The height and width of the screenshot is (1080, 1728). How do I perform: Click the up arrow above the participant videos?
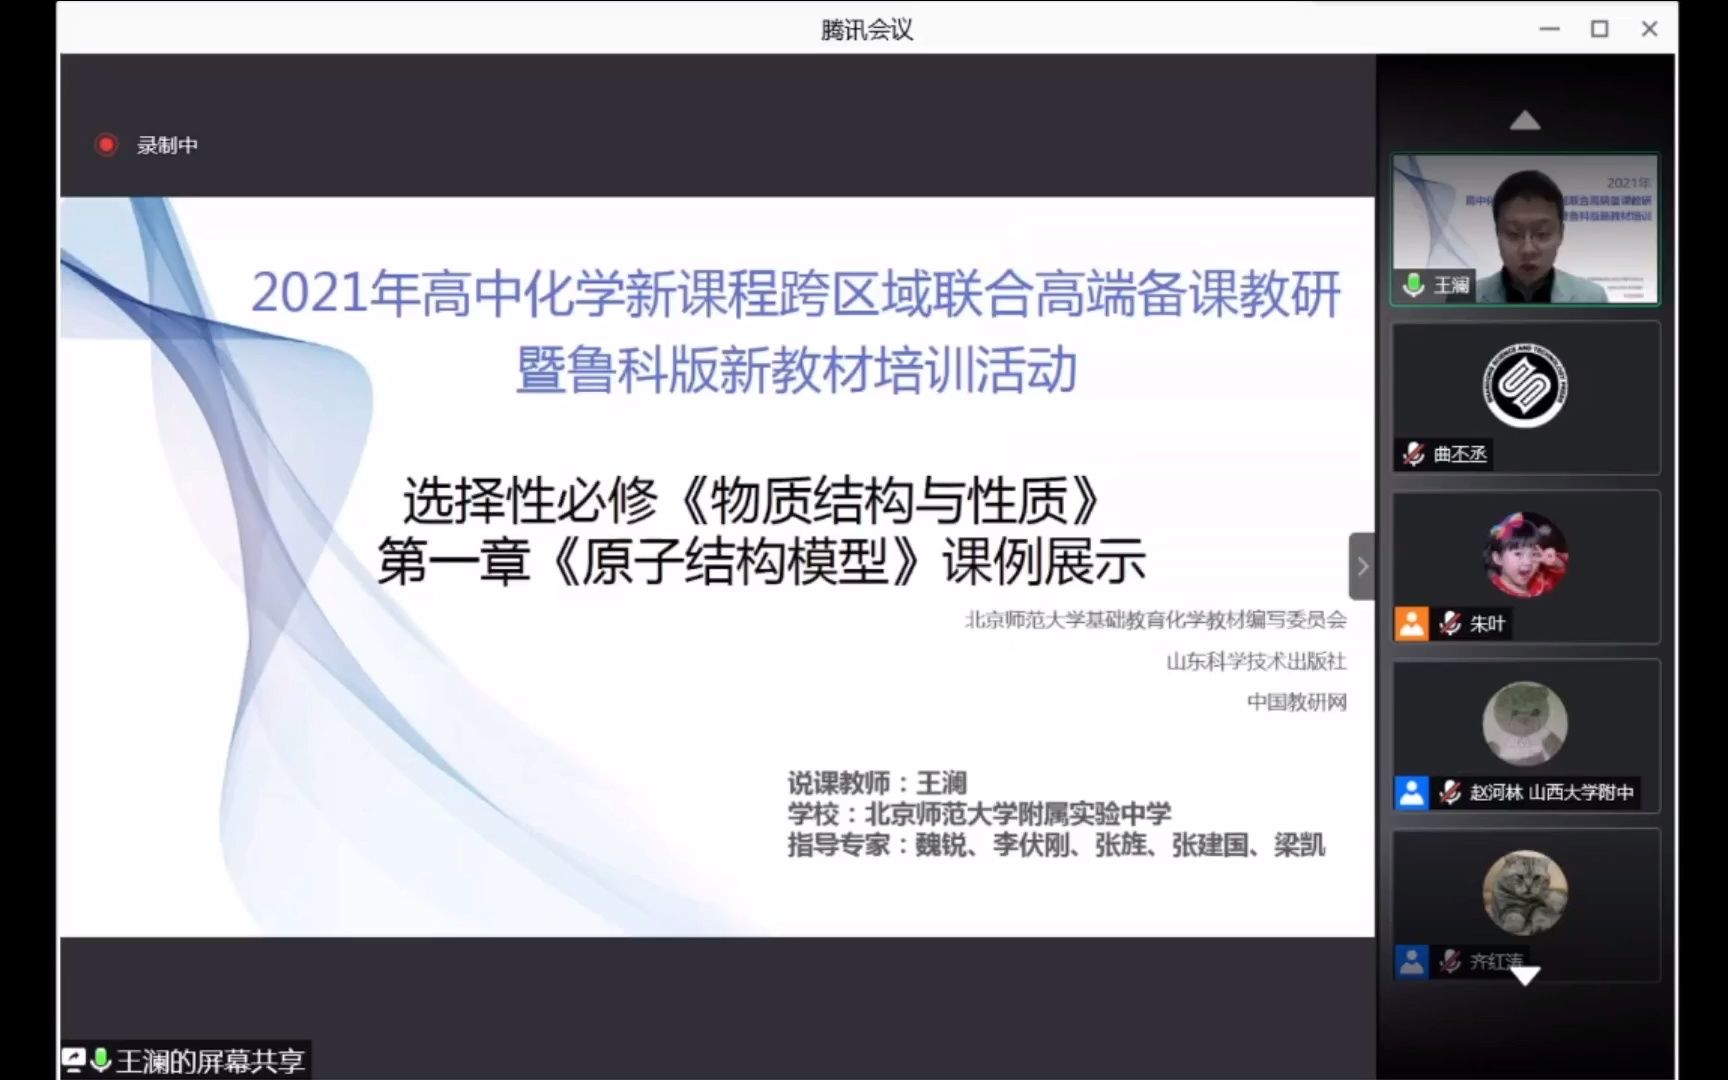[x=1524, y=119]
